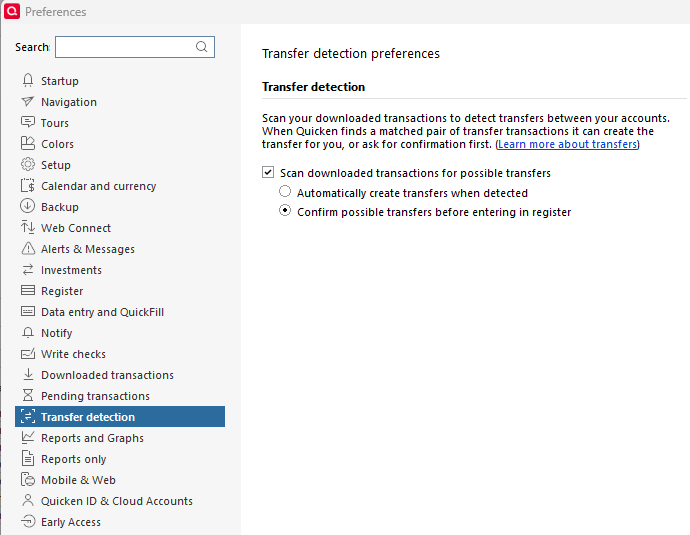Open Register preferences
The image size is (690, 535).
click(62, 291)
